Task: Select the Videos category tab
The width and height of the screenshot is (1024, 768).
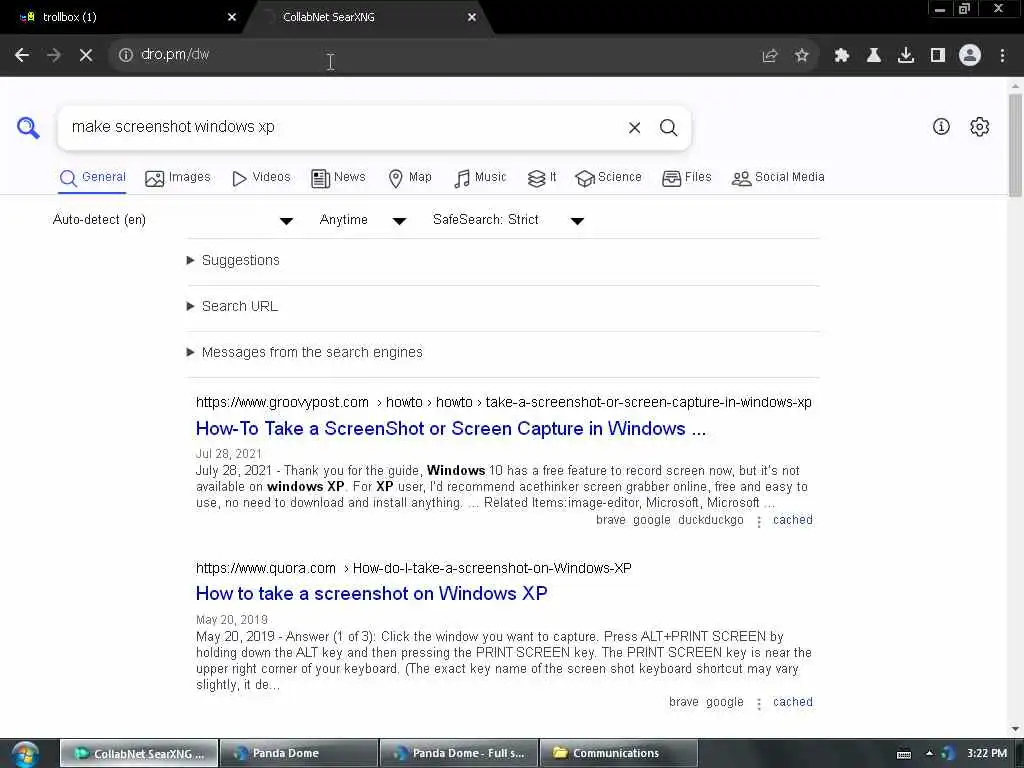Action: tap(261, 178)
